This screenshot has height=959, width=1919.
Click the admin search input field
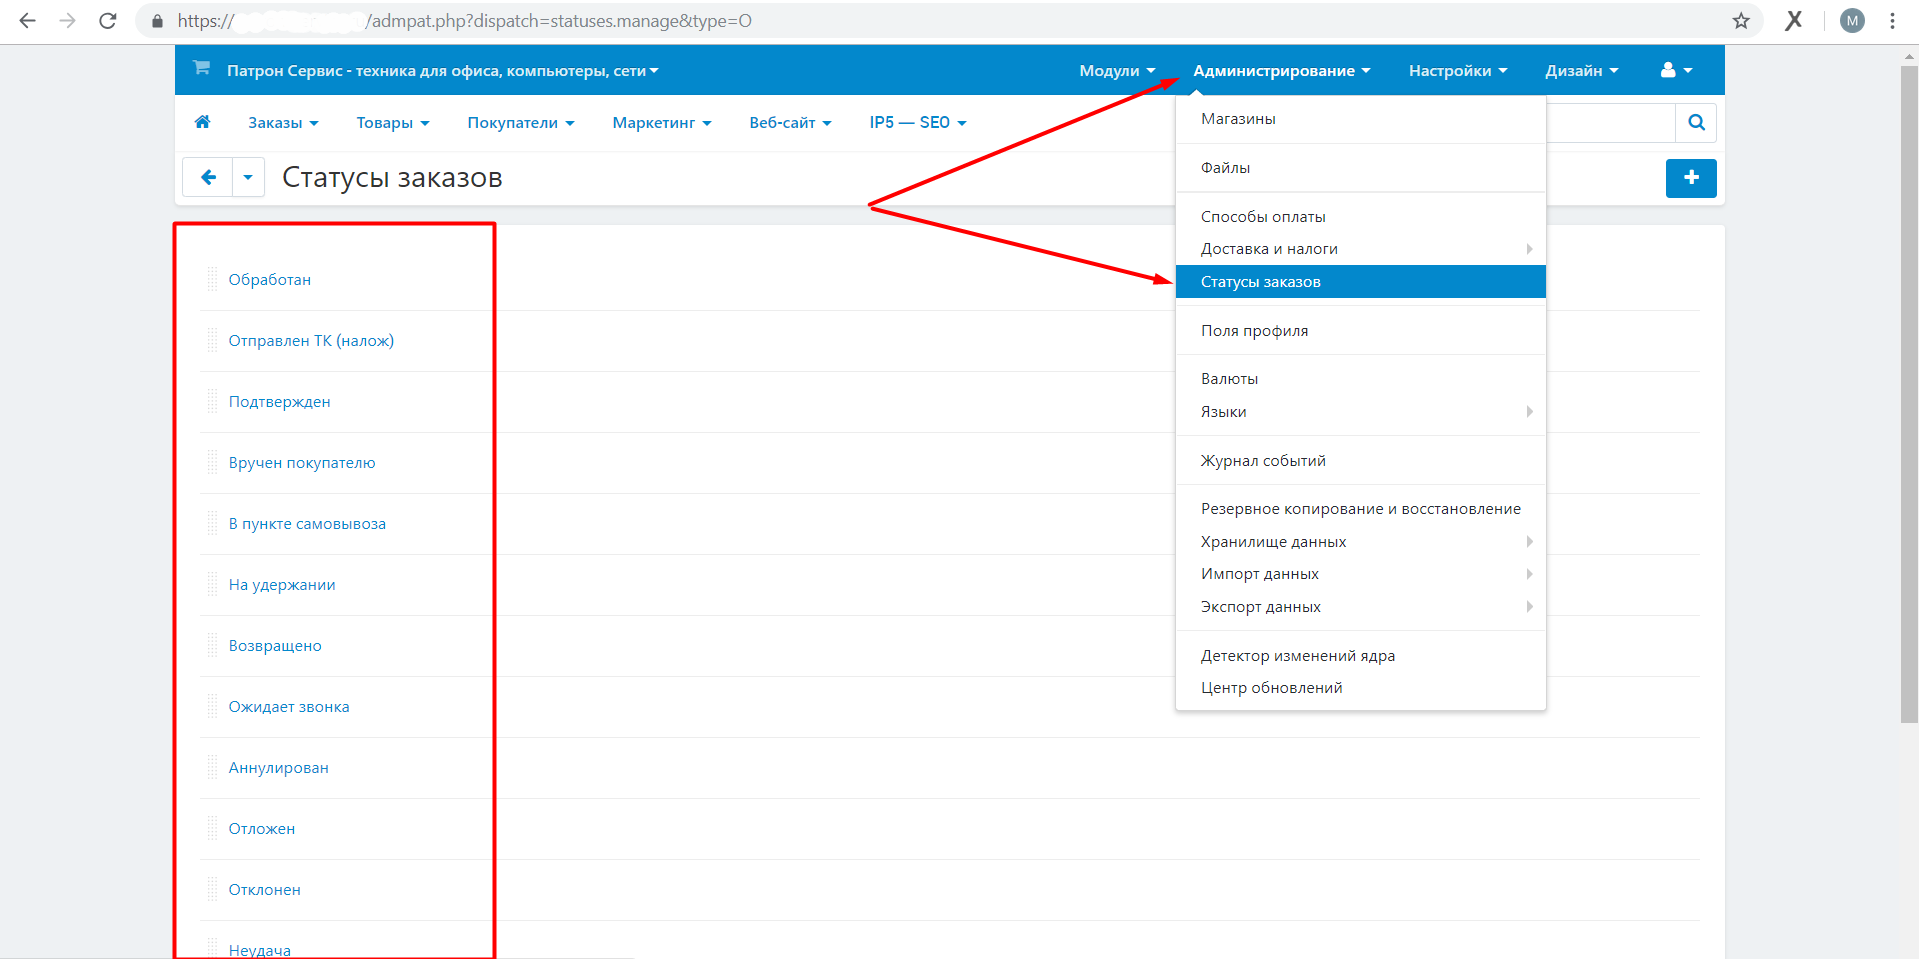coord(1611,122)
